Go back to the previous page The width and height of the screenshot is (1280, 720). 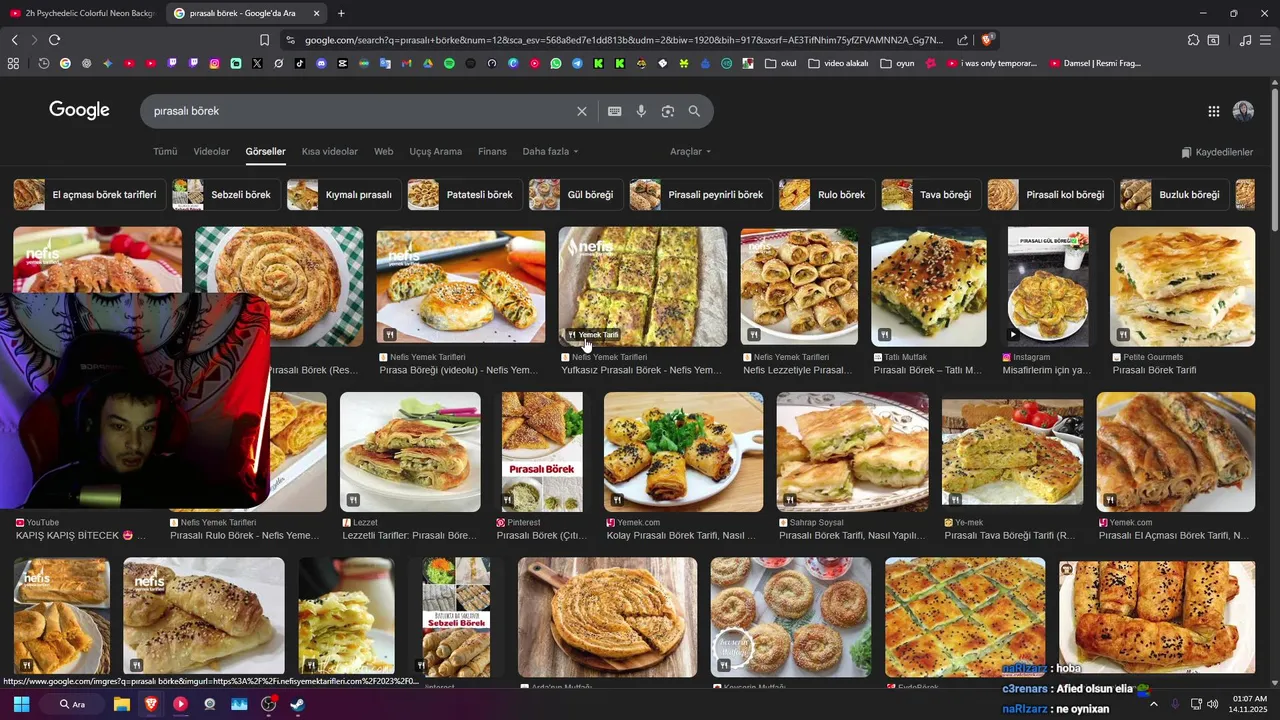tap(14, 40)
